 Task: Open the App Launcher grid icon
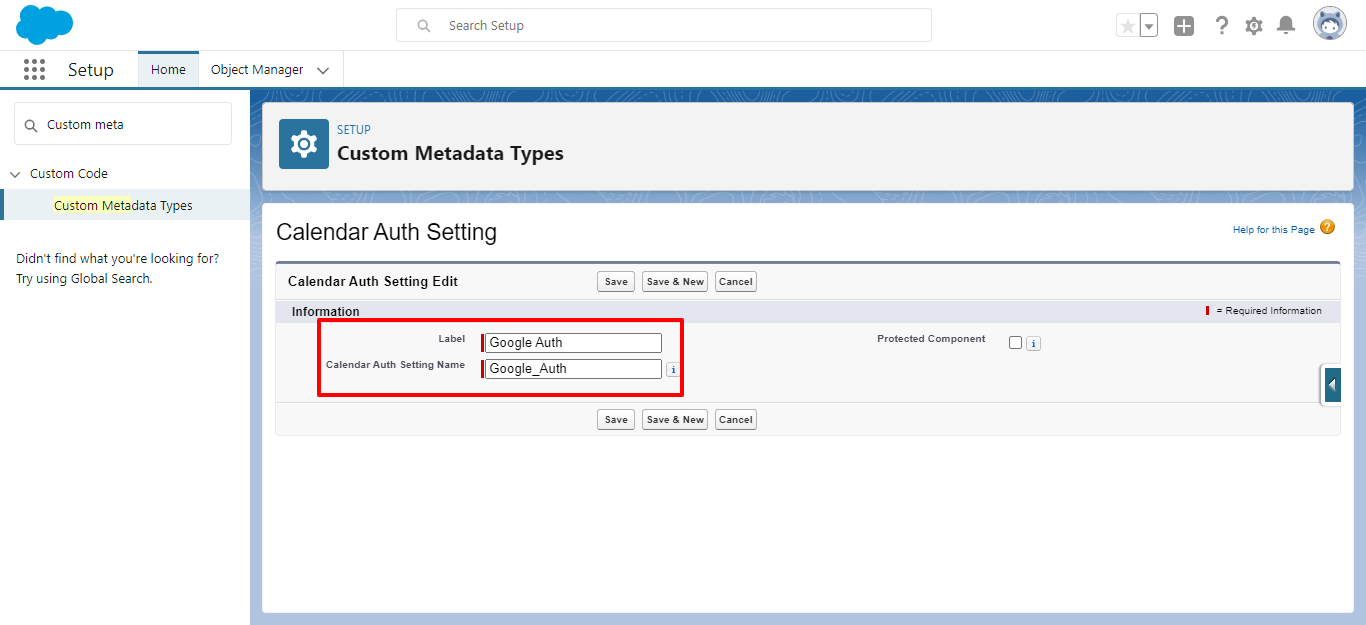click(35, 70)
